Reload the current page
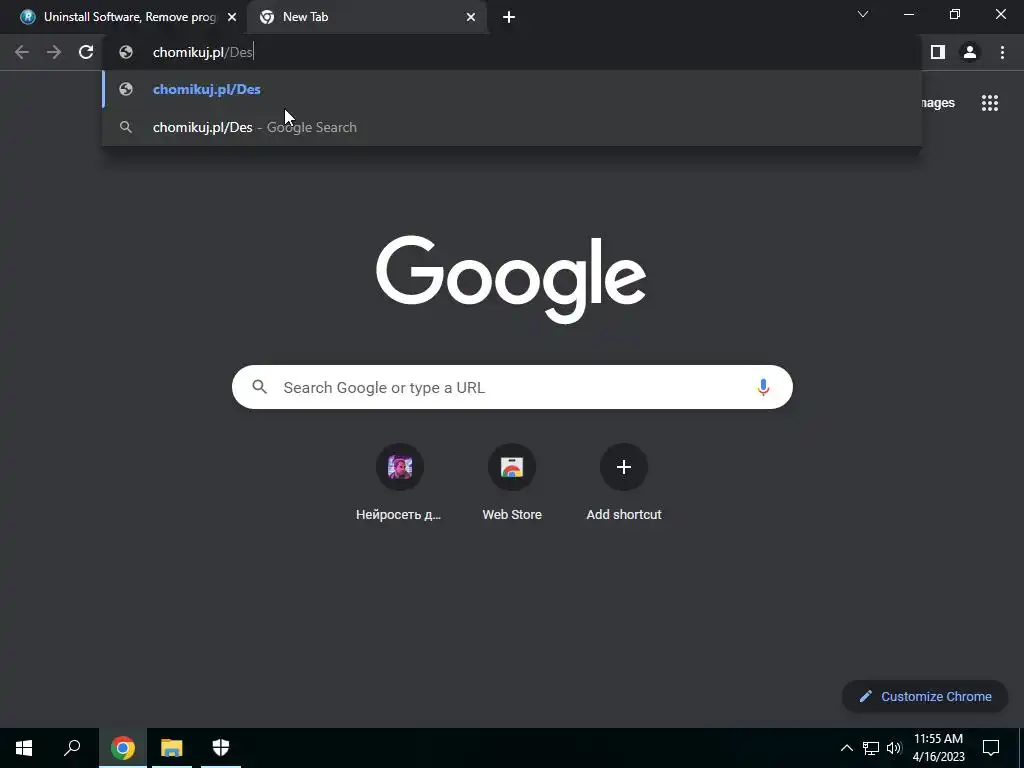The width and height of the screenshot is (1024, 768). pos(86,52)
